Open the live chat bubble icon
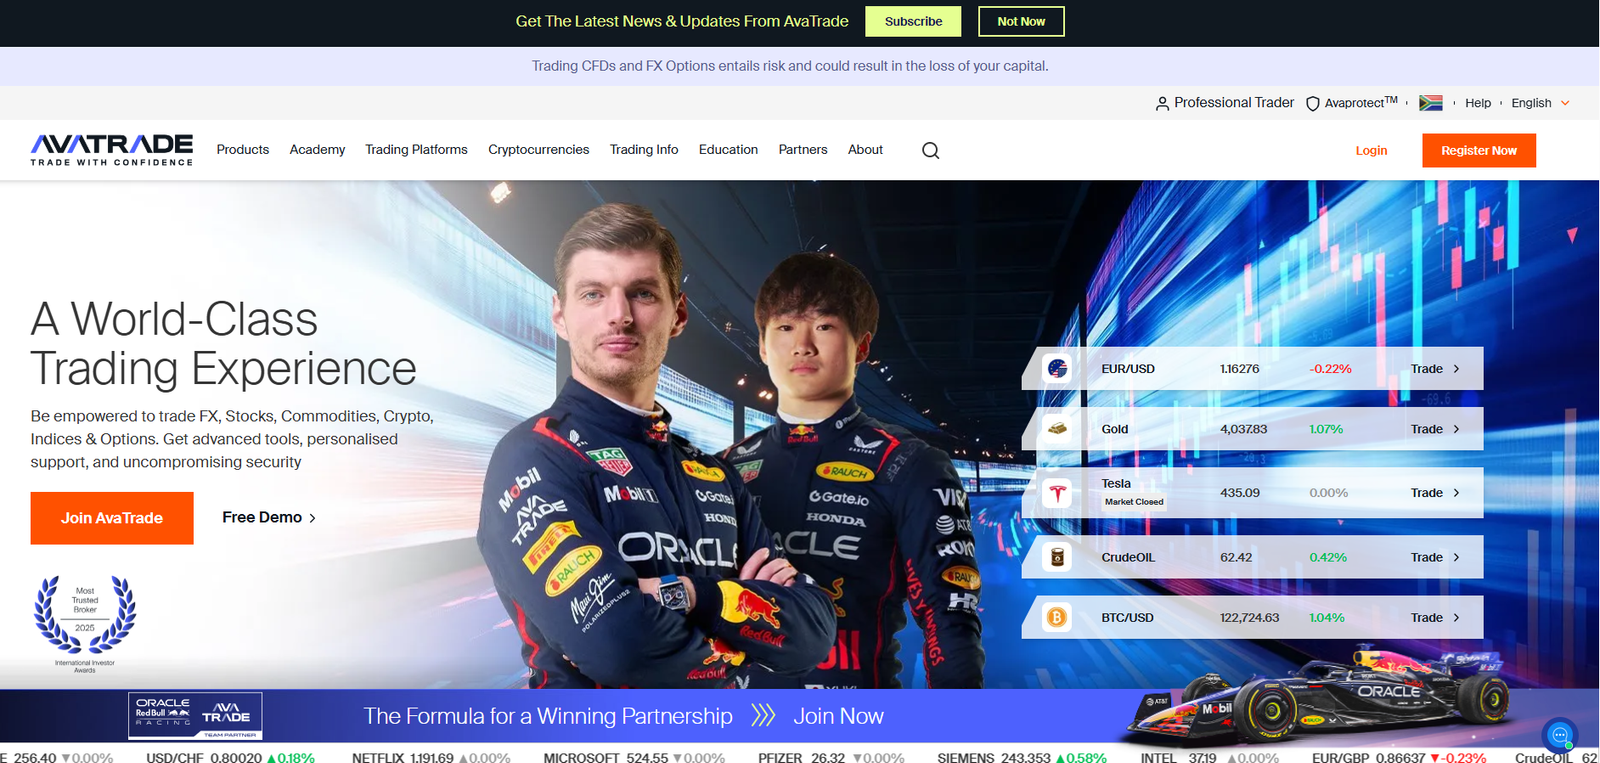Image resolution: width=1600 pixels, height=763 pixels. [1559, 735]
